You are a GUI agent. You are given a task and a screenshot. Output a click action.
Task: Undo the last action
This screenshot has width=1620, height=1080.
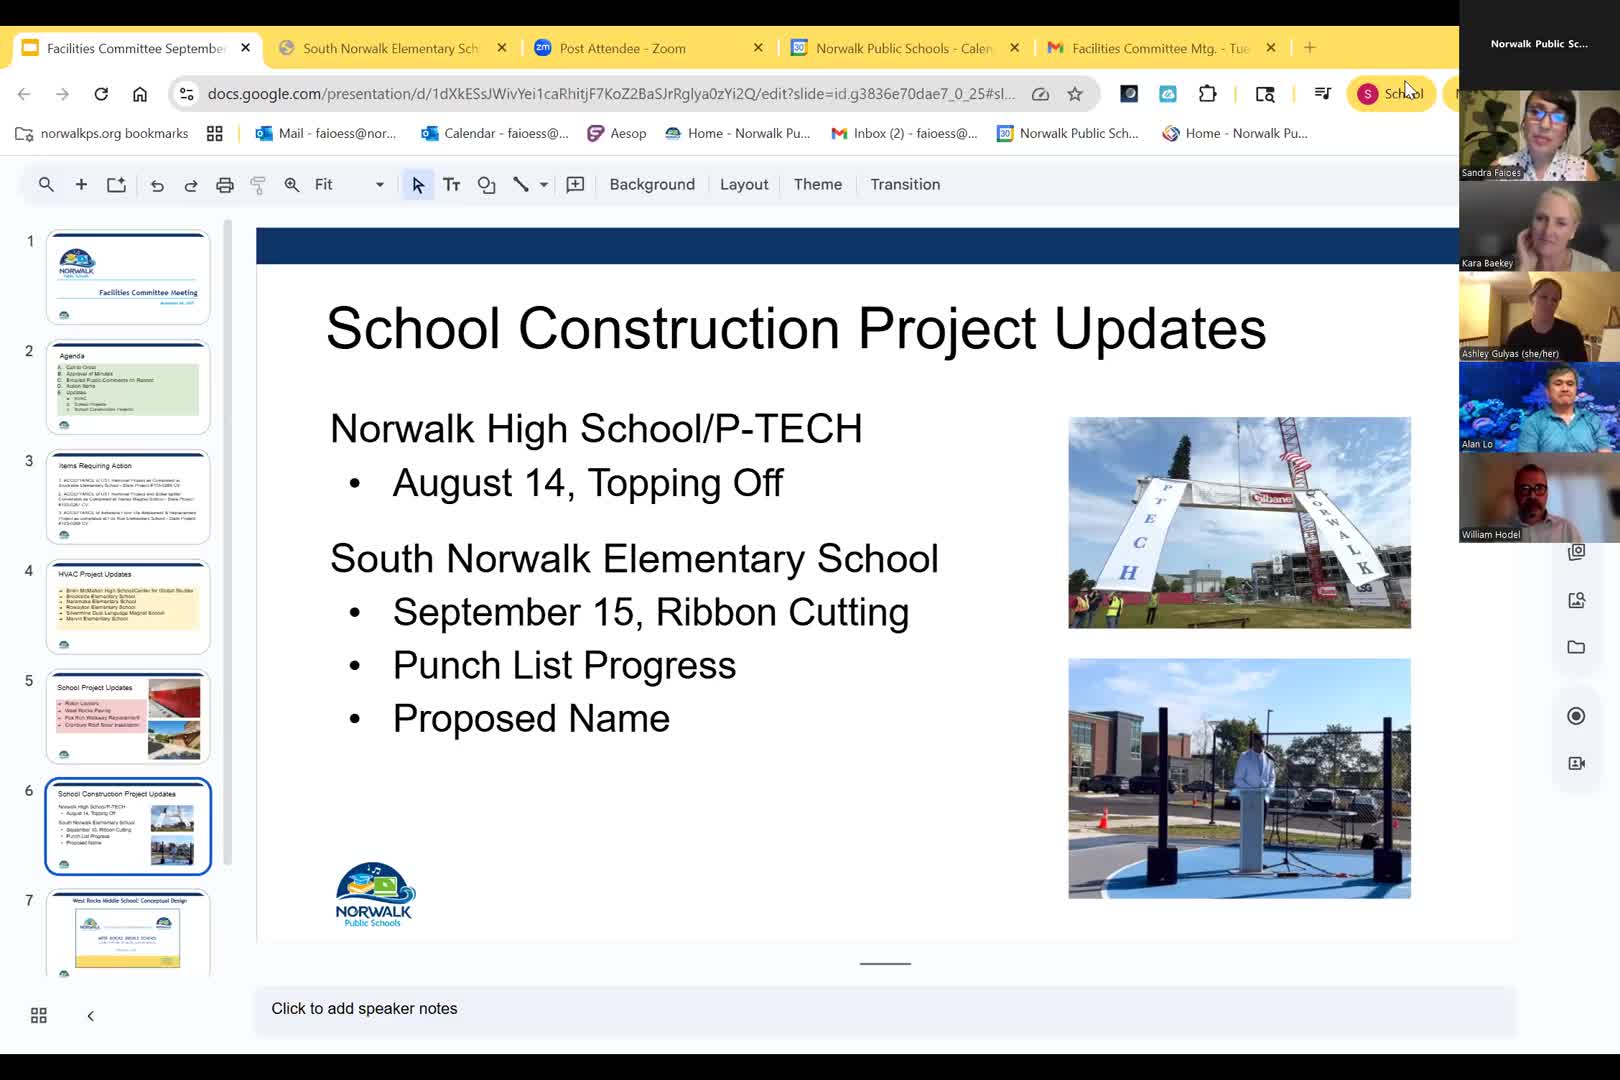click(x=157, y=184)
